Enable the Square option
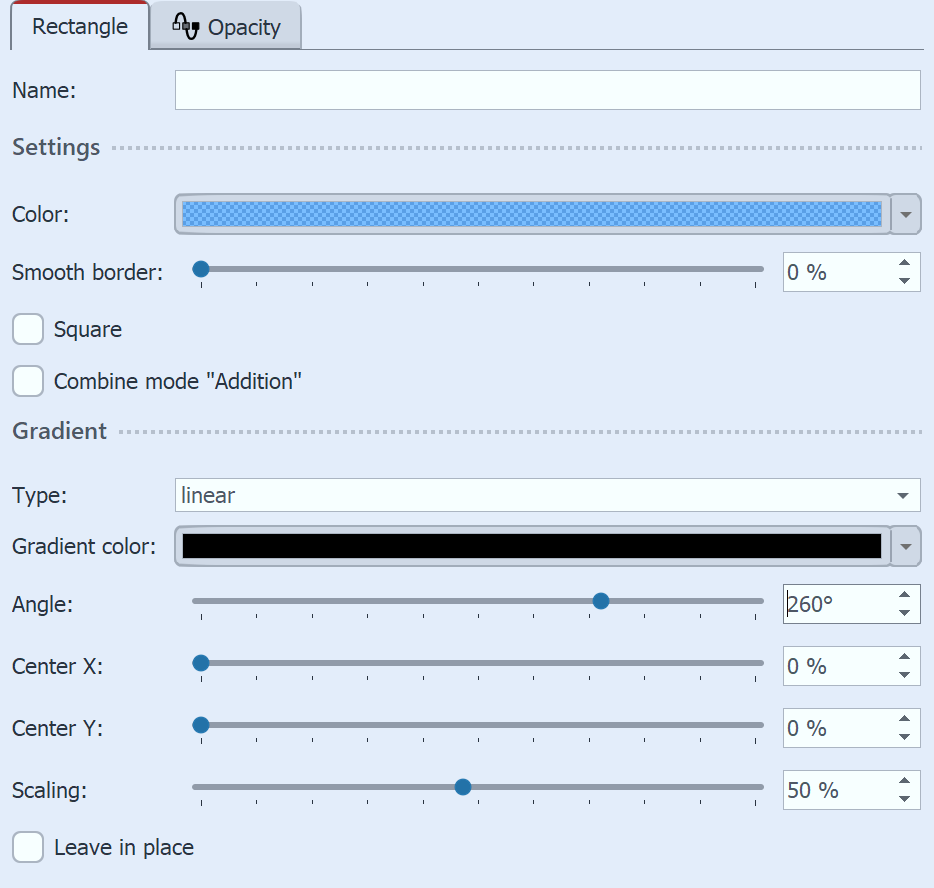 click(x=28, y=329)
